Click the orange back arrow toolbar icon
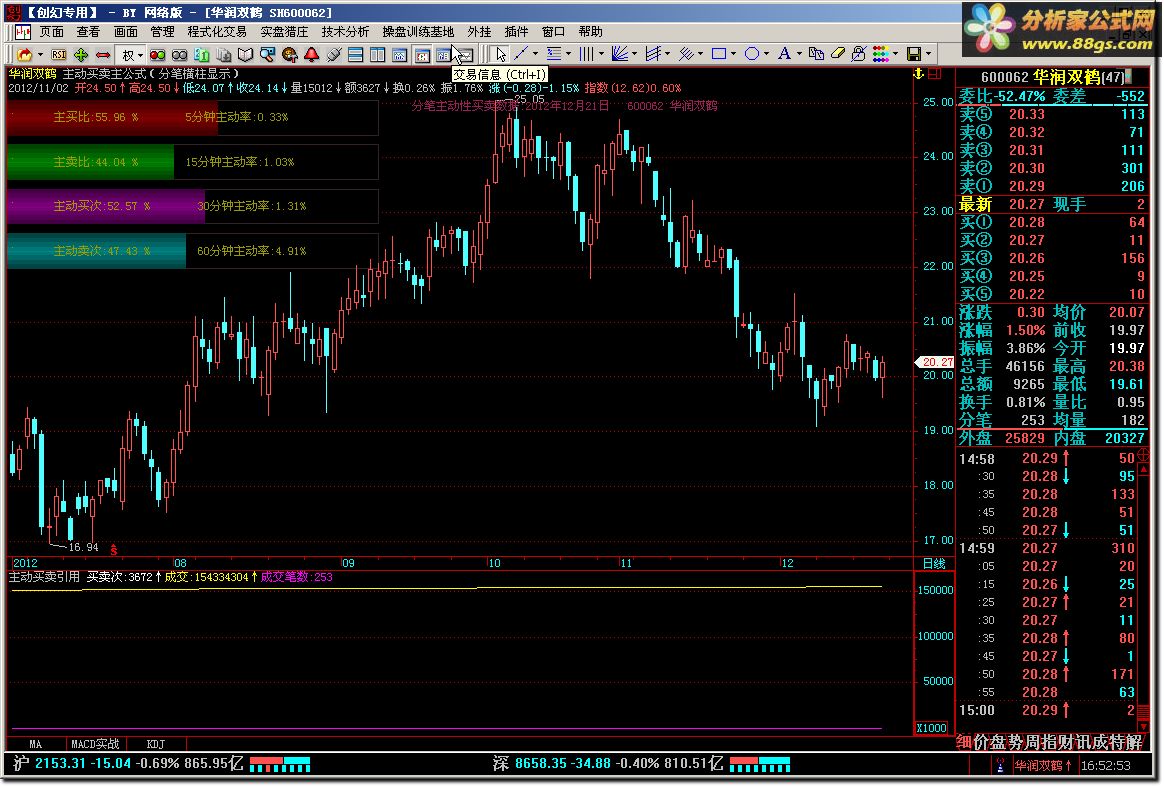 [x=25, y=54]
